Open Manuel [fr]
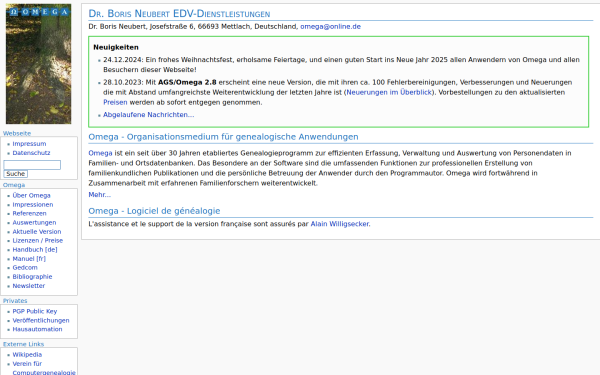 [x=29, y=259]
